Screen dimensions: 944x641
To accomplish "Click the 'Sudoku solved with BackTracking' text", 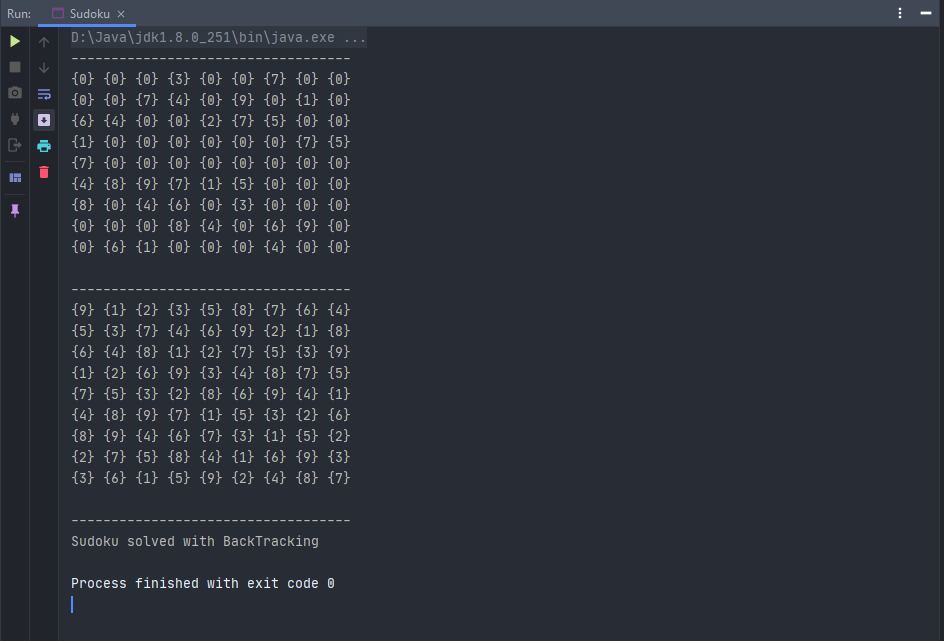I will 194,541.
